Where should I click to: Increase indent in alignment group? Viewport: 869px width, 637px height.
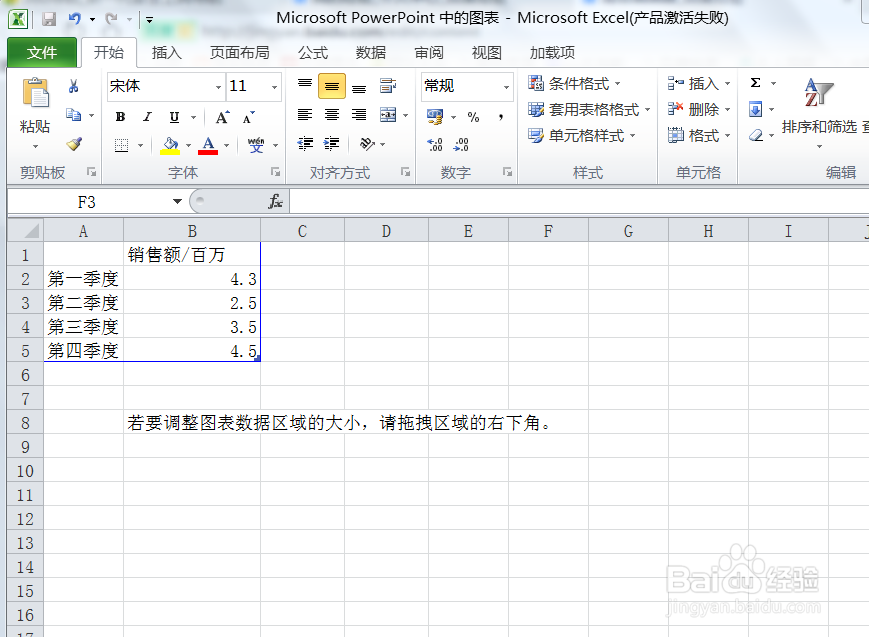coord(332,144)
